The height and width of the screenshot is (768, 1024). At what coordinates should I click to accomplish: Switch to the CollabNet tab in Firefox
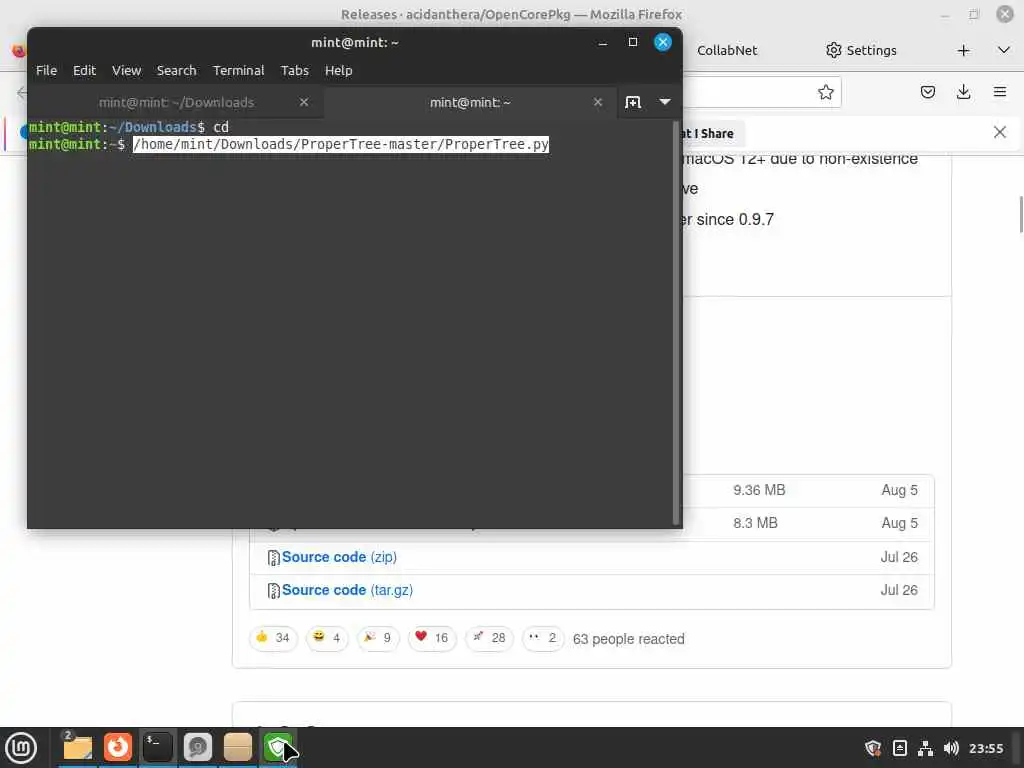tap(727, 50)
